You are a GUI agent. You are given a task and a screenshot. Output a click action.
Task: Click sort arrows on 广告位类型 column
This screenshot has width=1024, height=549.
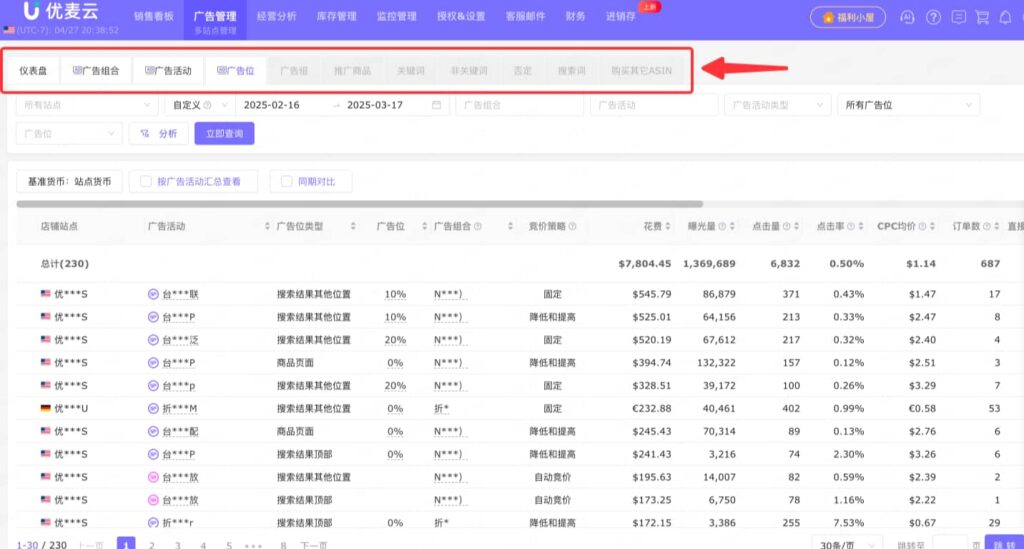(x=353, y=227)
